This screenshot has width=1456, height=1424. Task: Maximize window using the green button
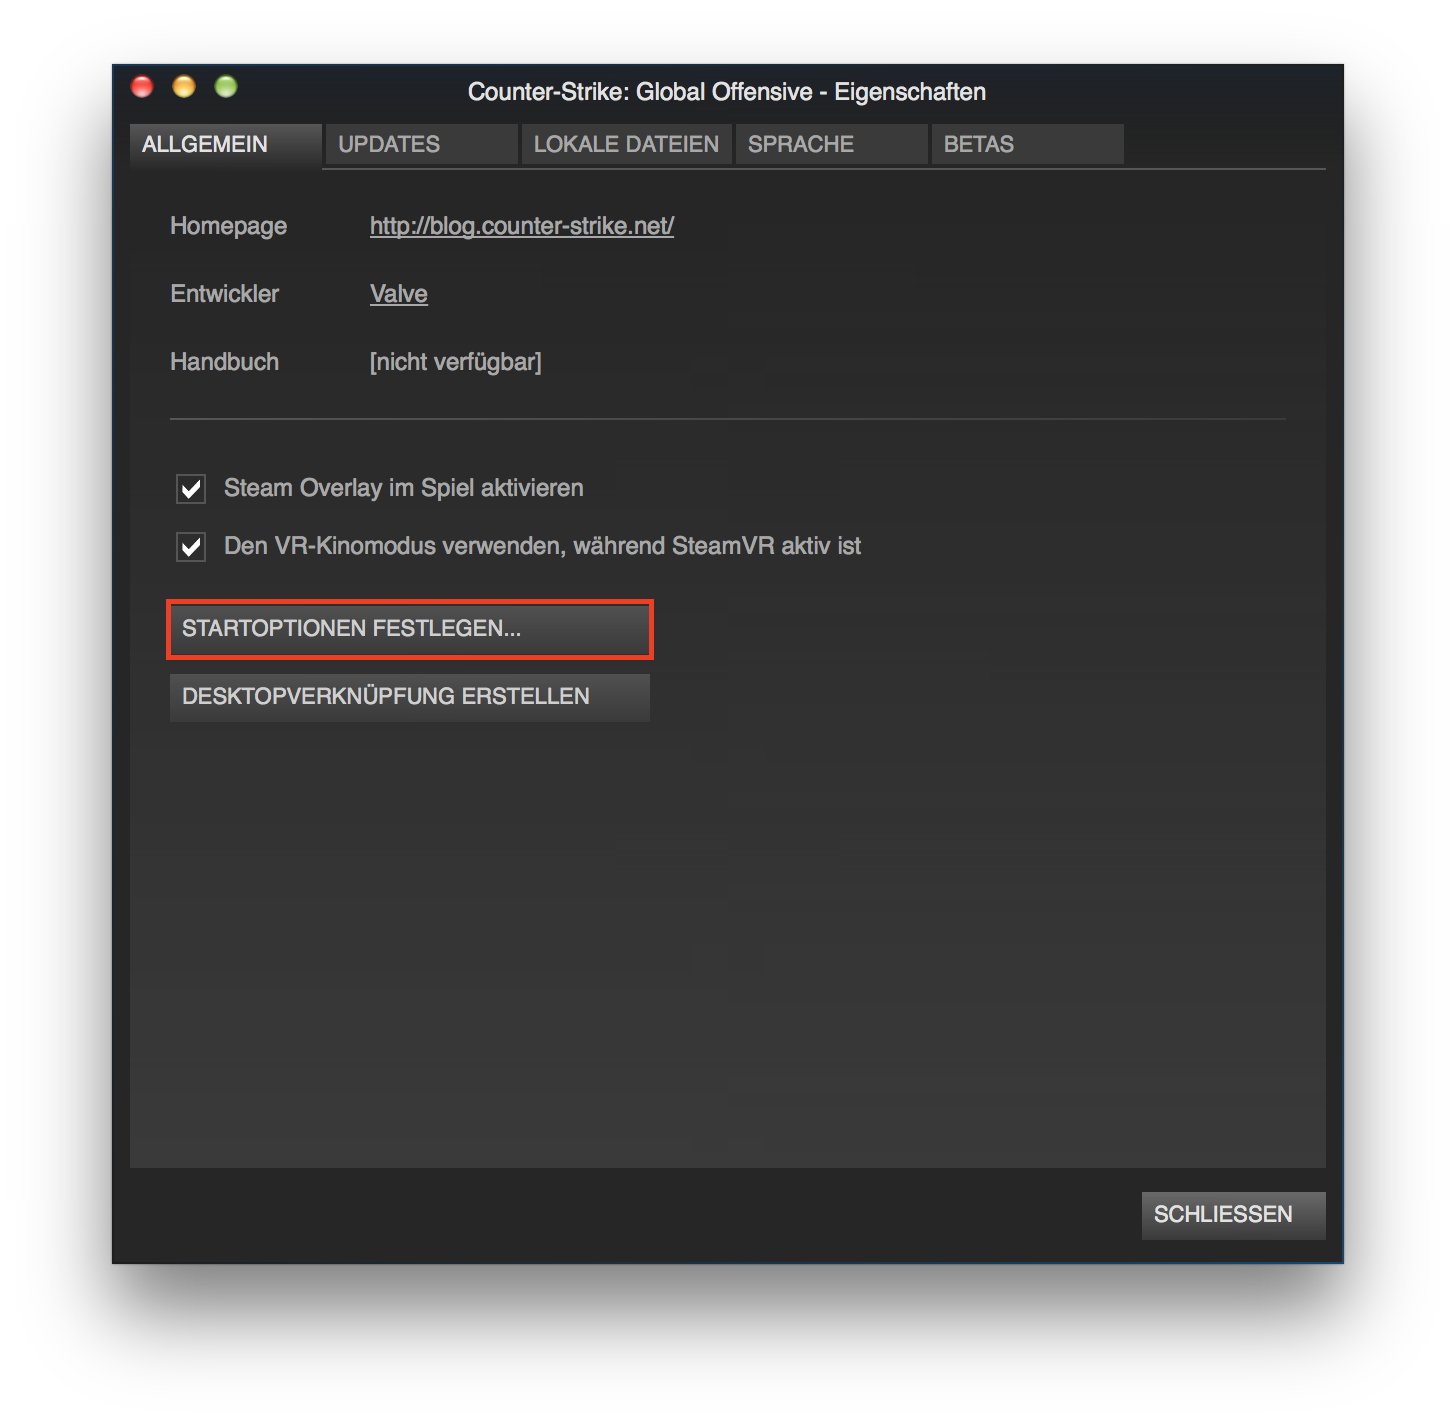(226, 87)
